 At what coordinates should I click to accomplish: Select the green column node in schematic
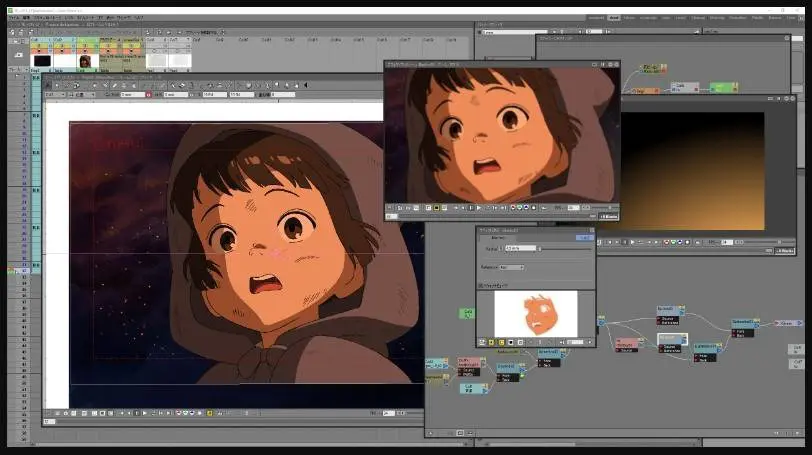tap(467, 313)
